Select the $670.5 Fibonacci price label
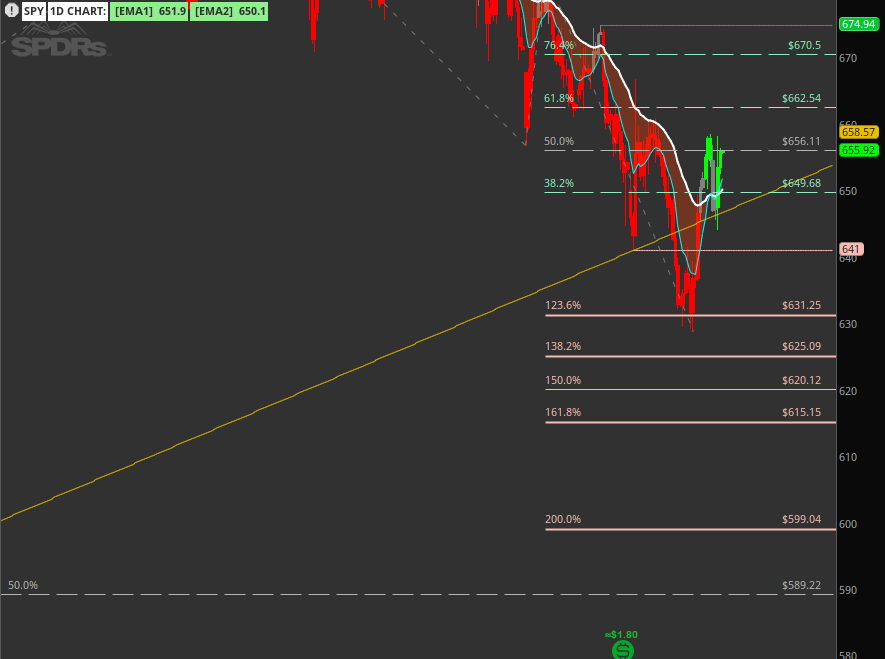Screen dimensions: 885x659 pos(804,45)
